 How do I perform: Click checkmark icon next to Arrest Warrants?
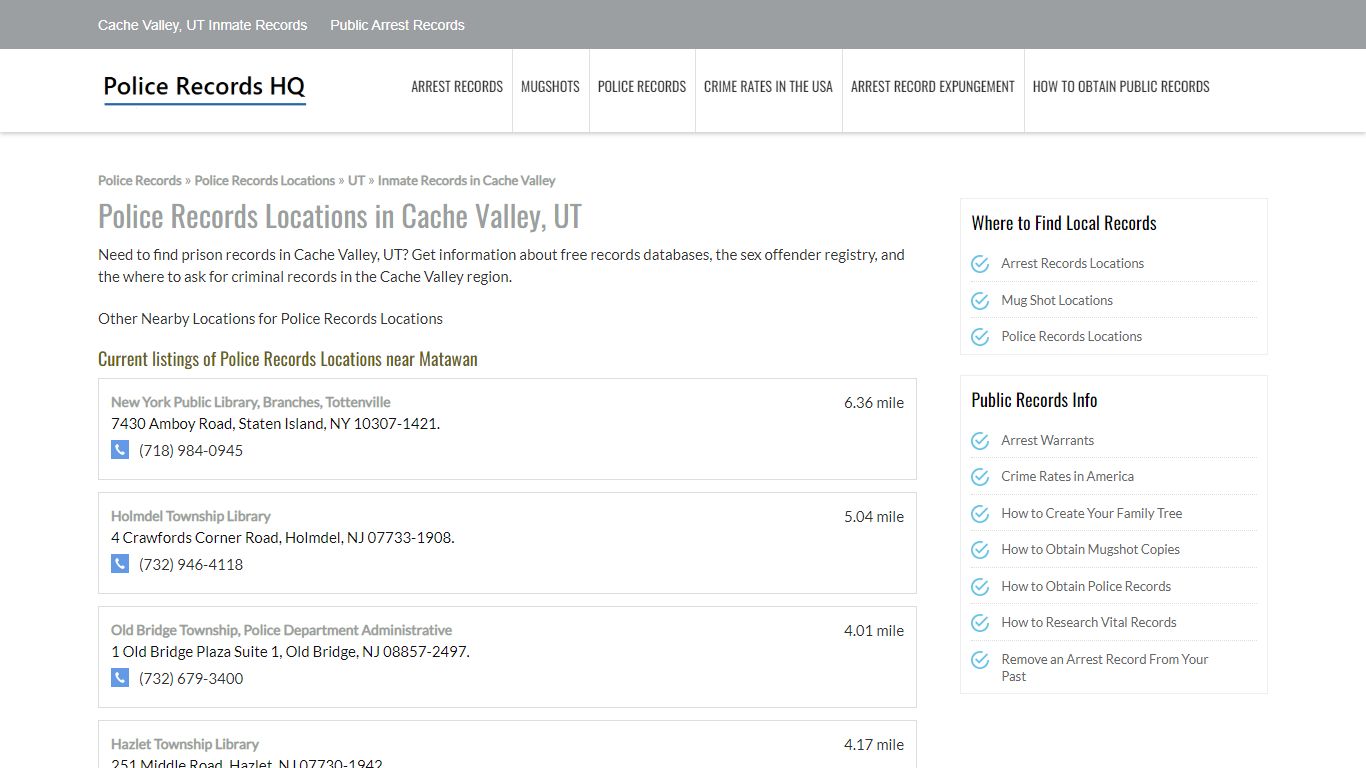(980, 441)
